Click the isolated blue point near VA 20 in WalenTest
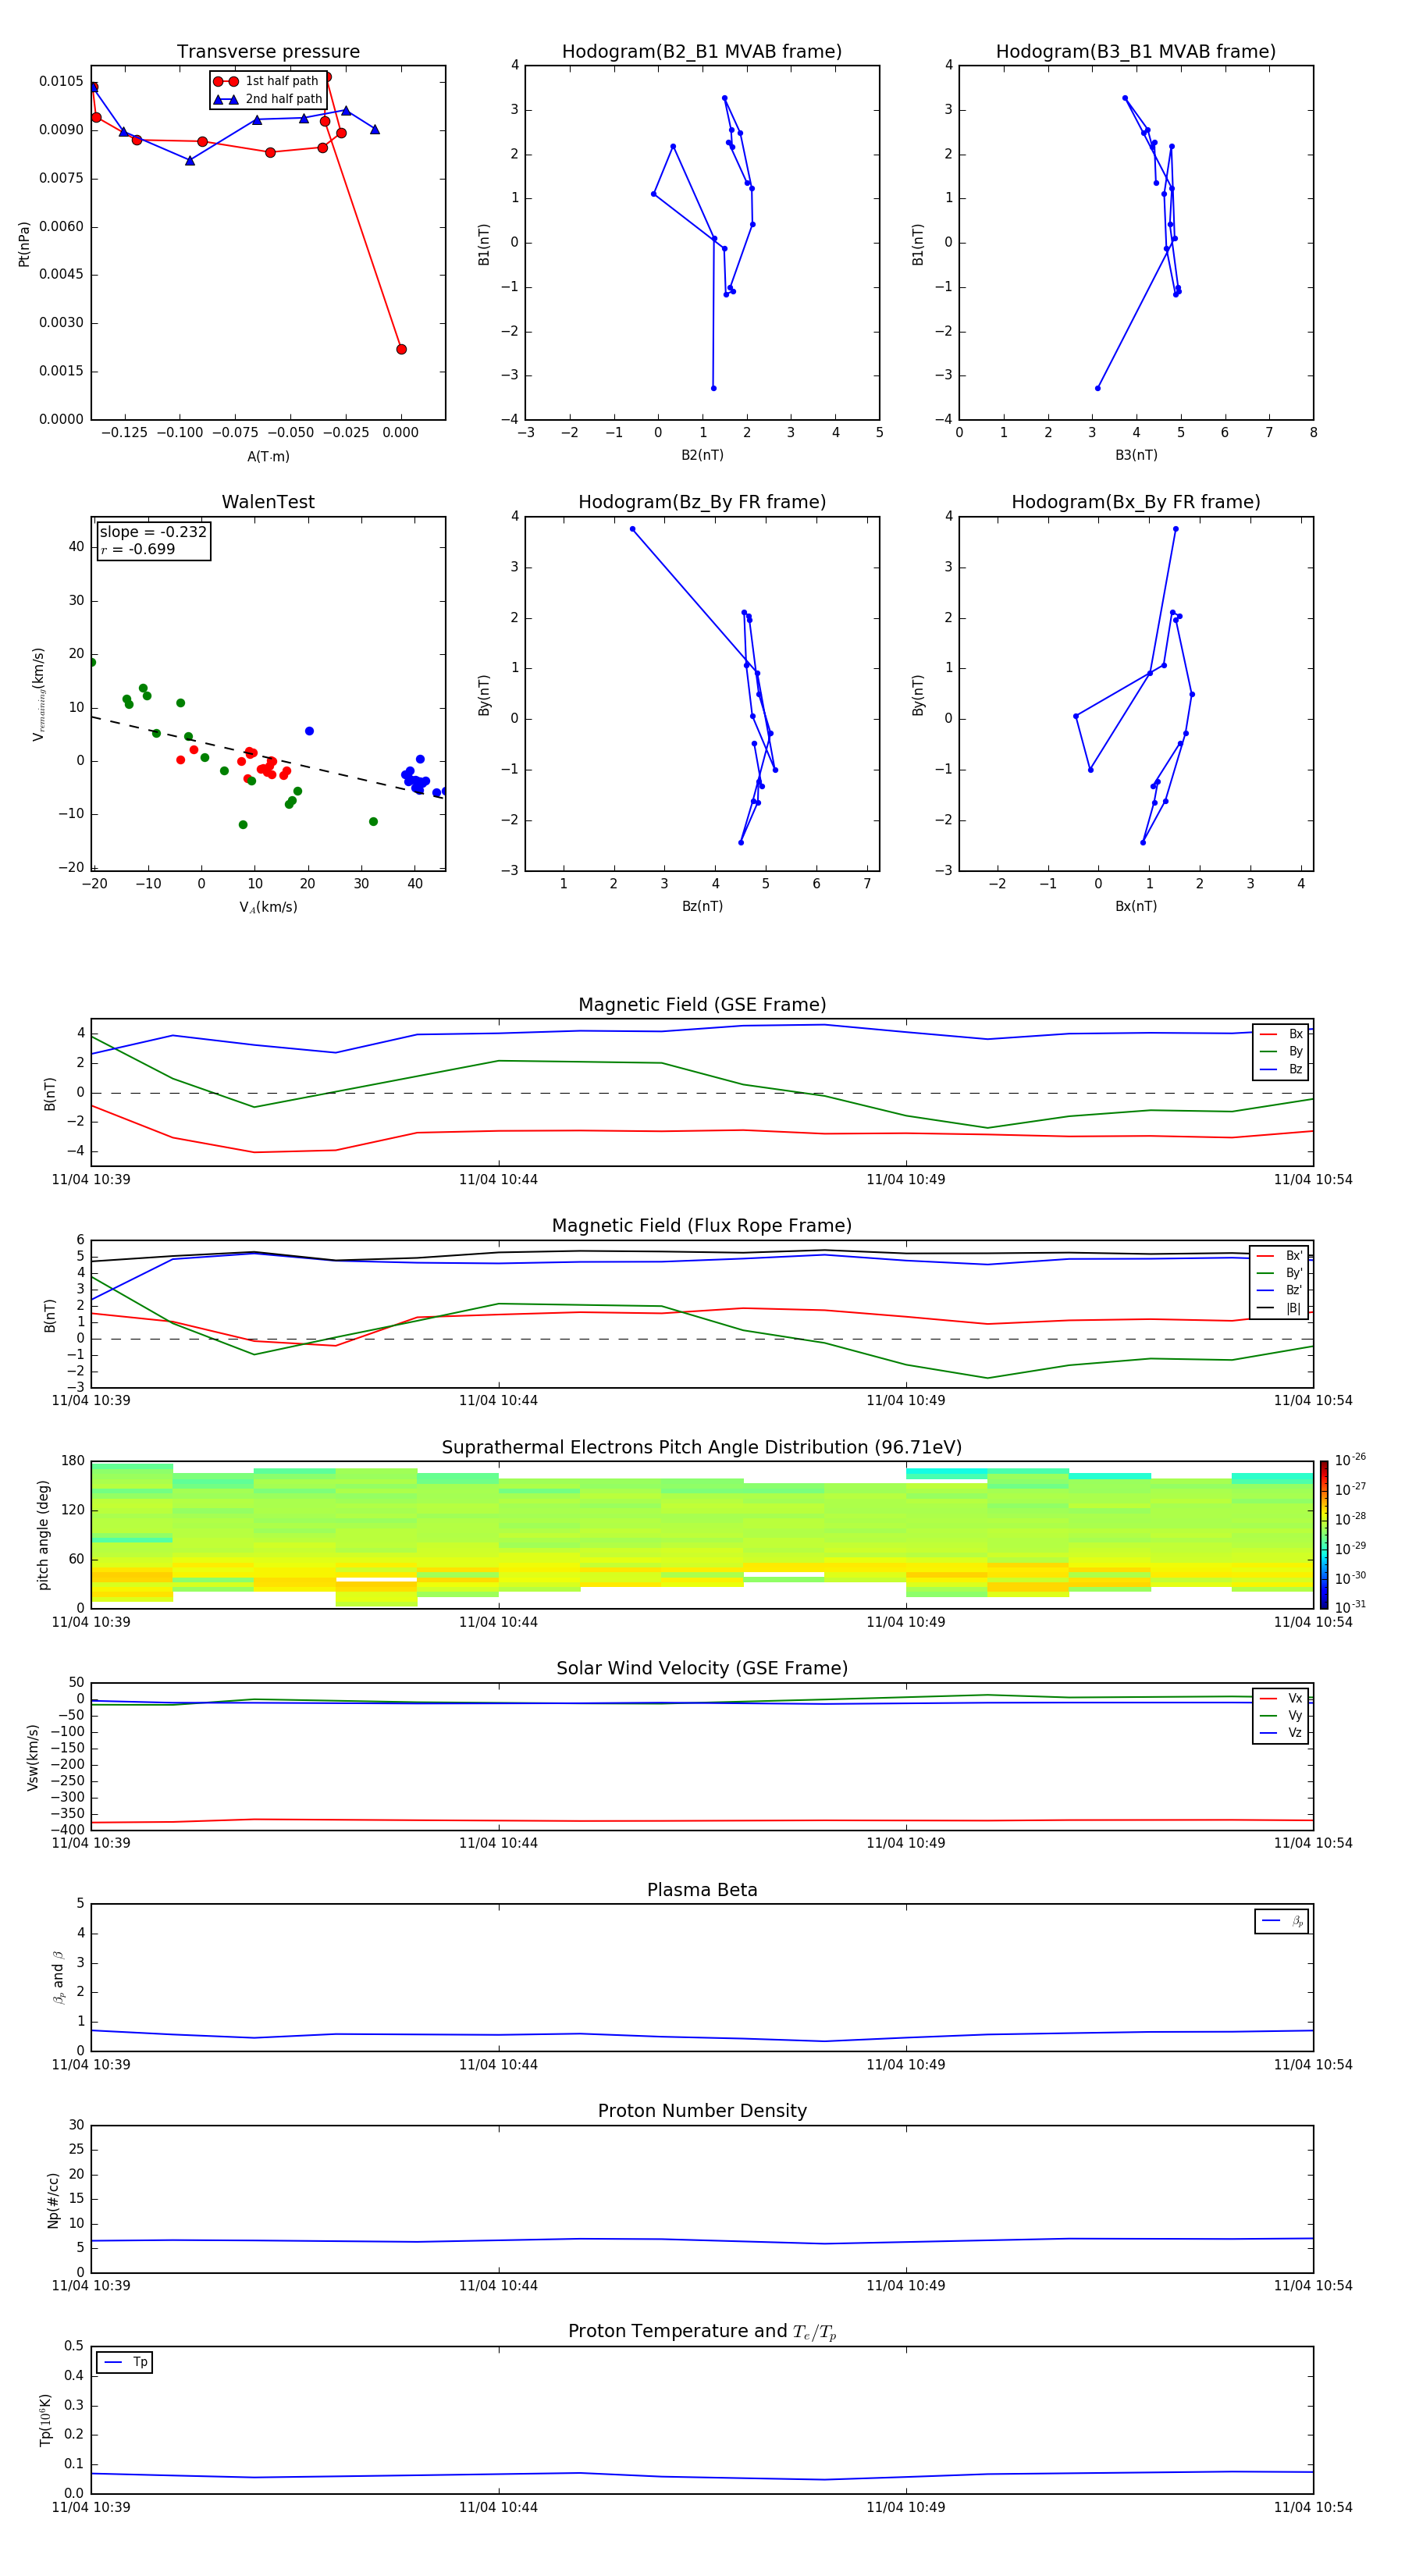1405x2576 pixels. pyautogui.click(x=309, y=731)
